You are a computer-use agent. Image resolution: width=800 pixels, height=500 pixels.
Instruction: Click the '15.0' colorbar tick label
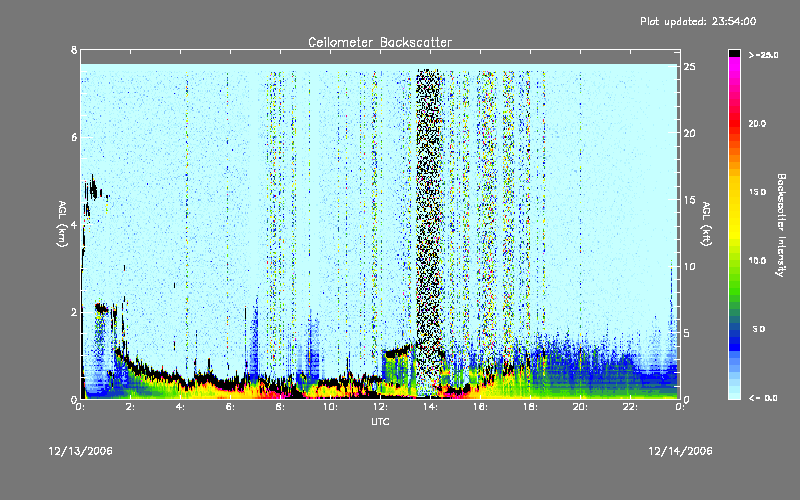pos(757,192)
